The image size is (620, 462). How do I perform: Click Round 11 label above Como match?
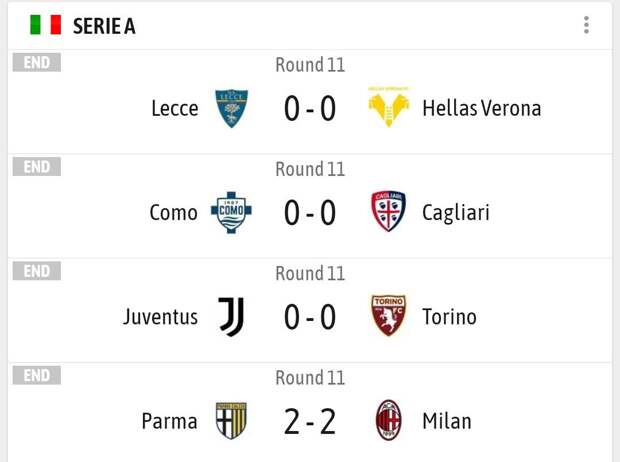click(x=310, y=169)
